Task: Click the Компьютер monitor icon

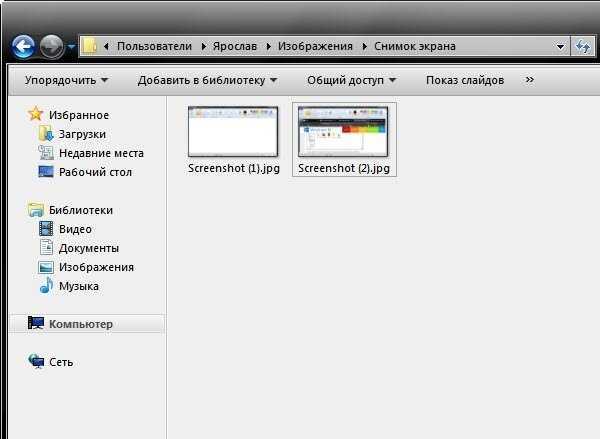Action: pyautogui.click(x=36, y=323)
